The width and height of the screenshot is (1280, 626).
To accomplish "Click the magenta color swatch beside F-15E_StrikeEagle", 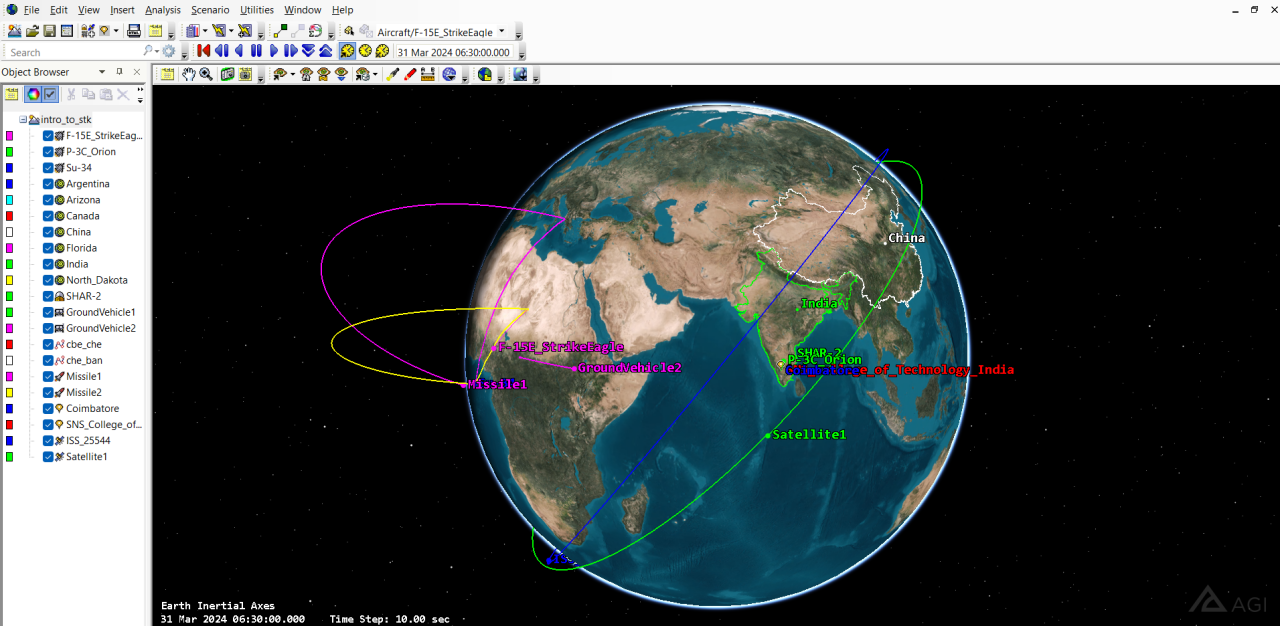I will (x=9, y=136).
